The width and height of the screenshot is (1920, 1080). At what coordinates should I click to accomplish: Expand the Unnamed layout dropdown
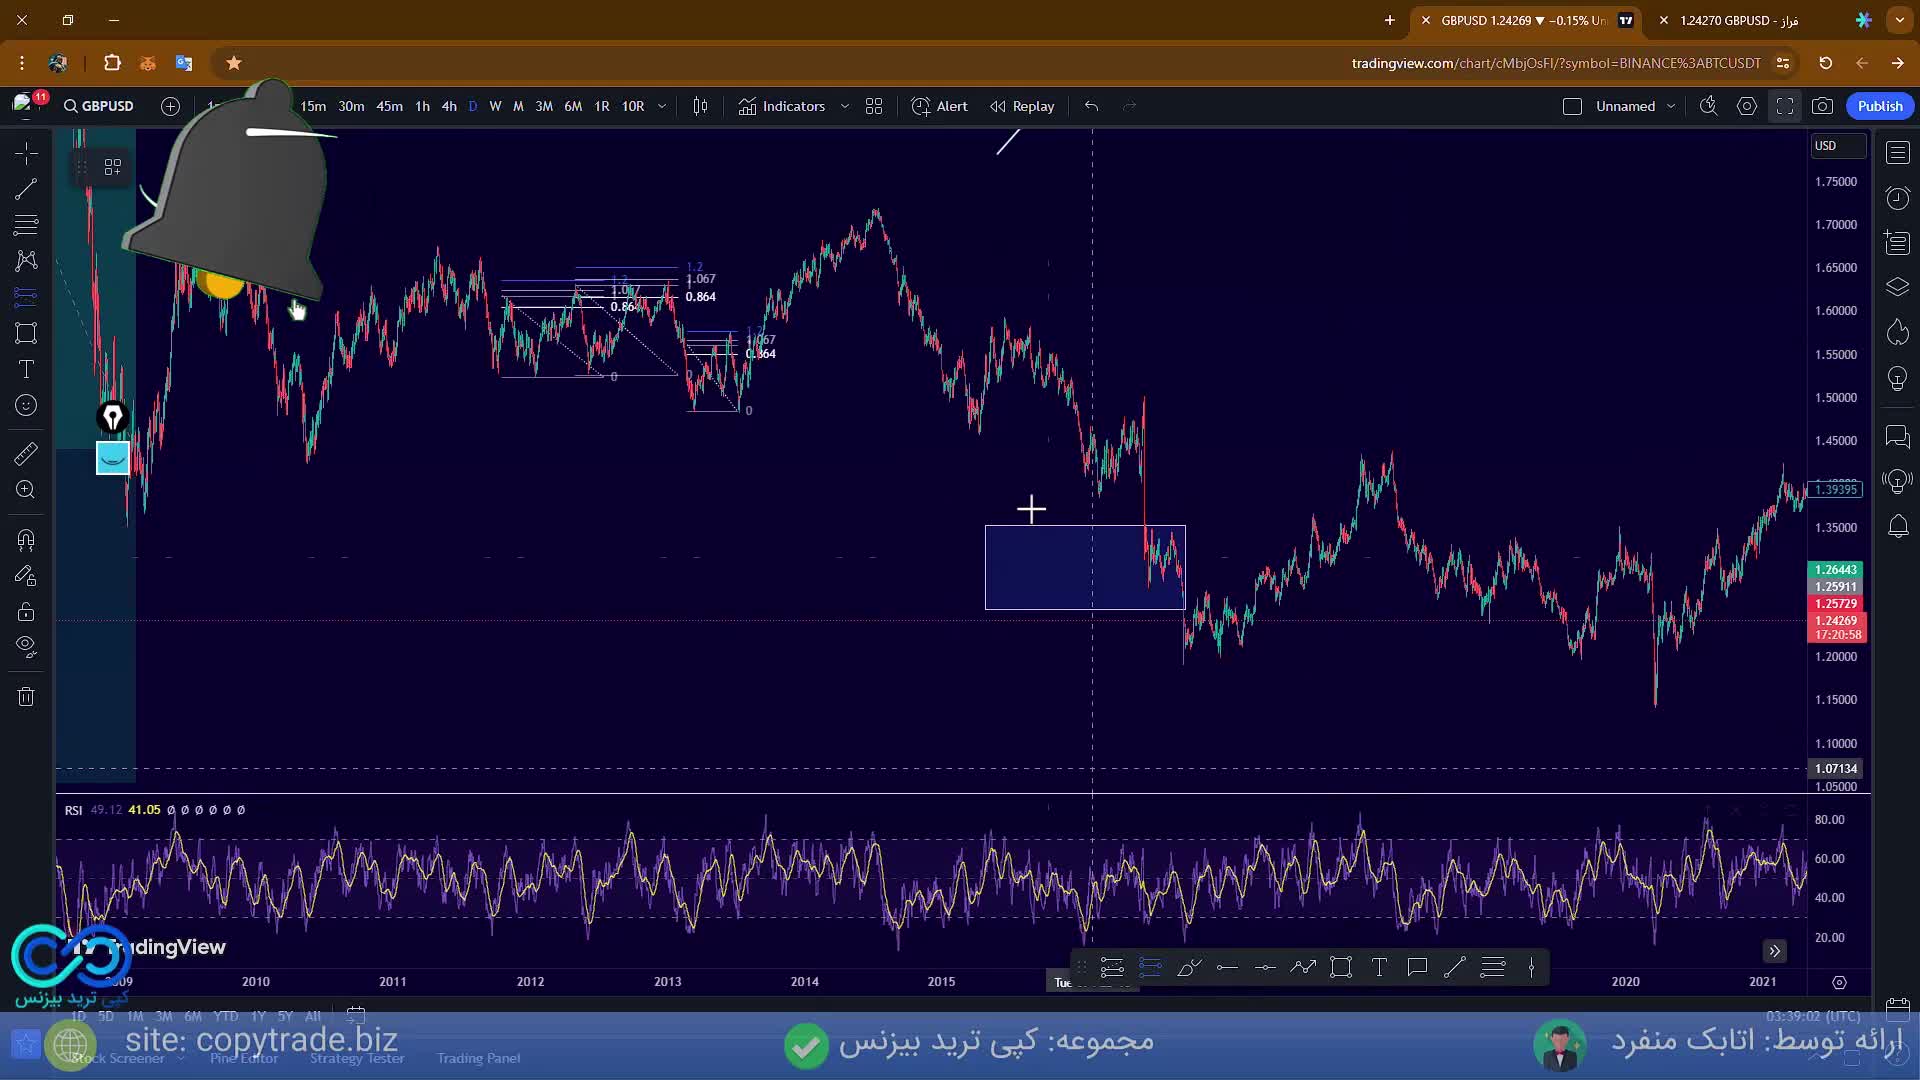1671,106
